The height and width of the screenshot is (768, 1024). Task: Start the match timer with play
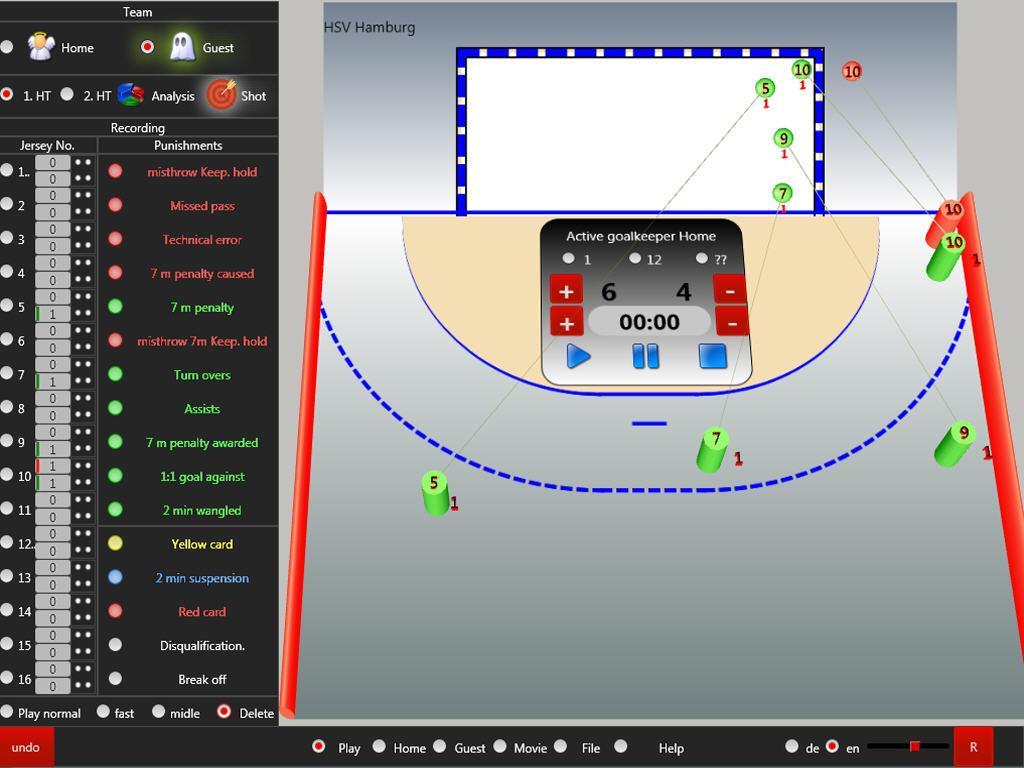(578, 357)
